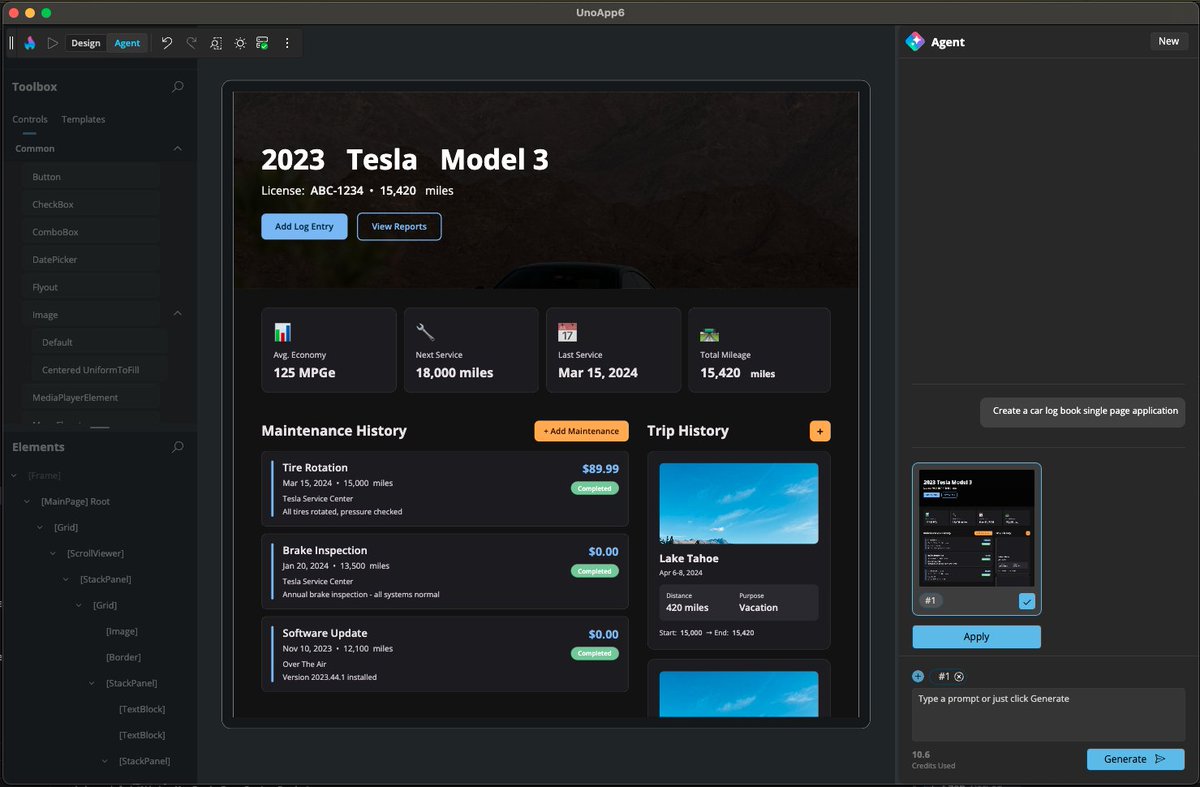This screenshot has height=787, width=1200.
Task: Start a New agent conversation
Action: click(1168, 41)
